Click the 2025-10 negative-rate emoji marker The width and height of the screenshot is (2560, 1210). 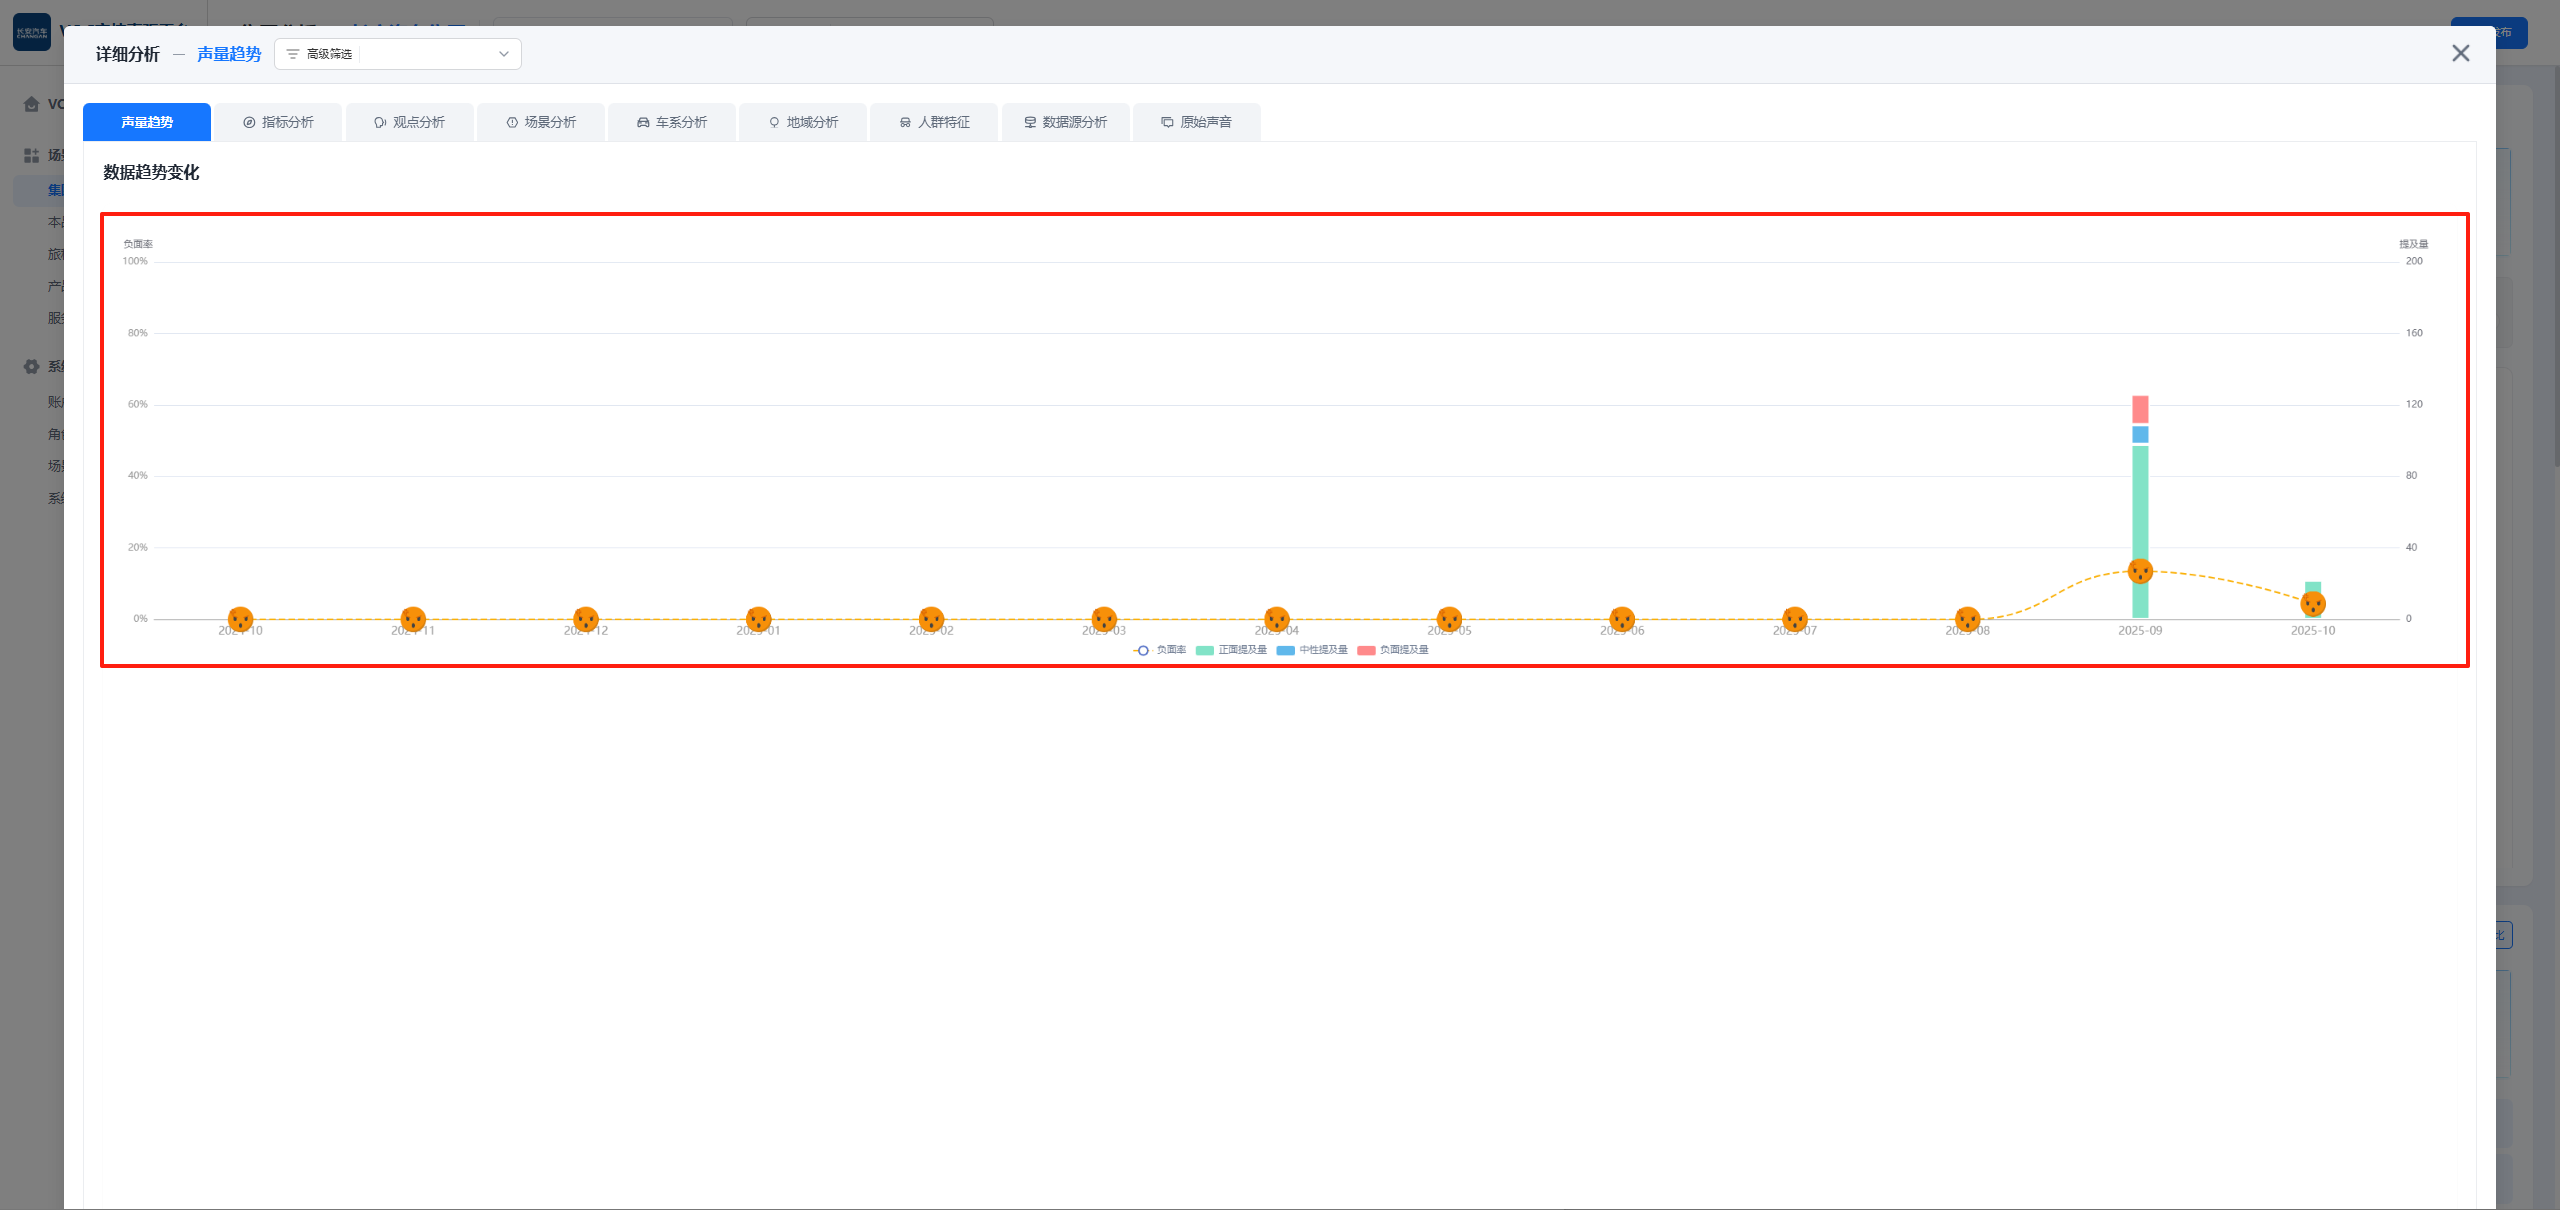click(2313, 603)
